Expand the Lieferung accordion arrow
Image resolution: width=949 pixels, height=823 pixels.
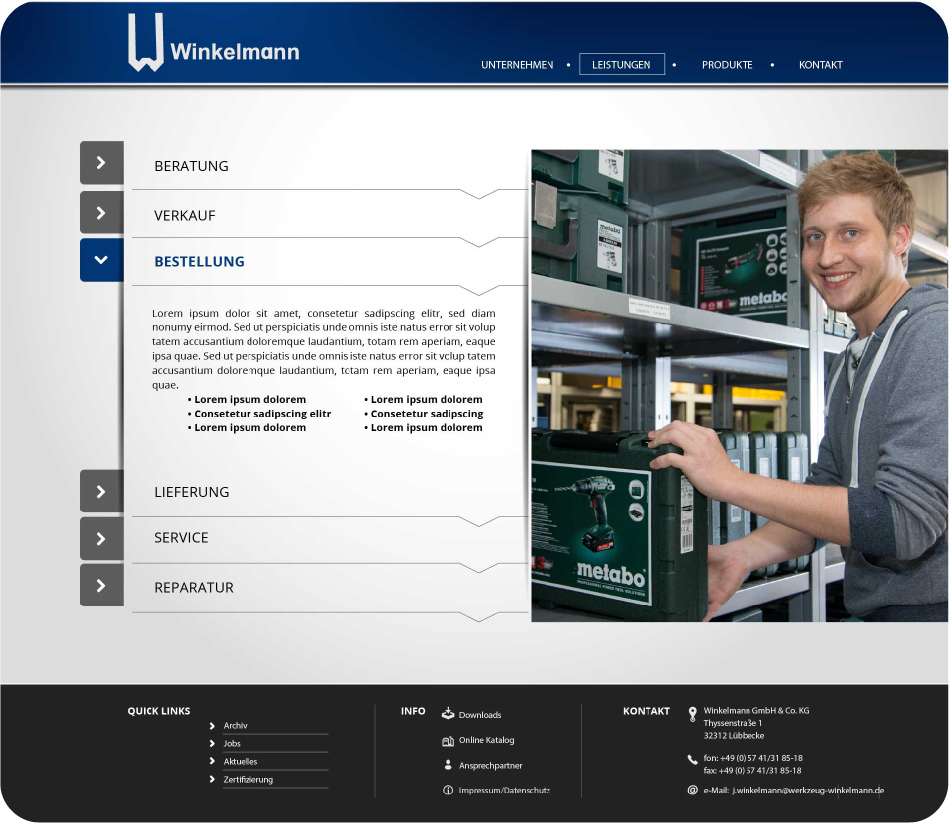coord(101,491)
